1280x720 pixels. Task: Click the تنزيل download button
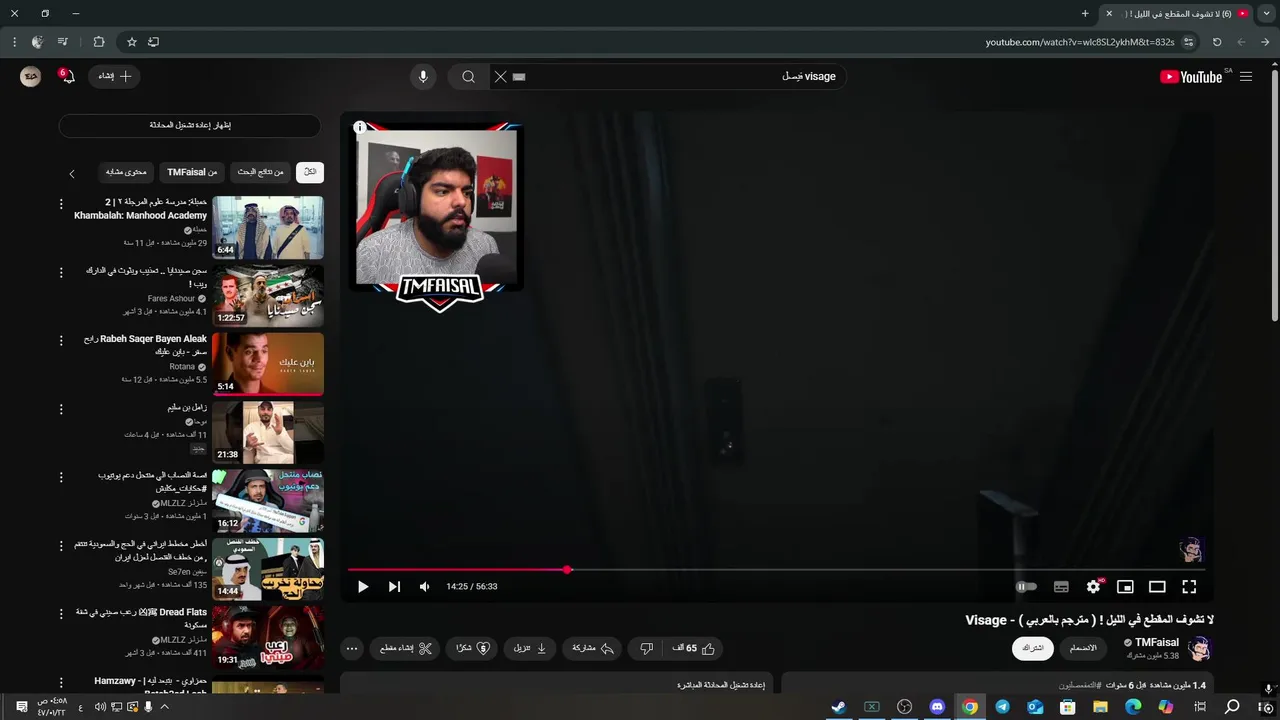pyautogui.click(x=530, y=648)
